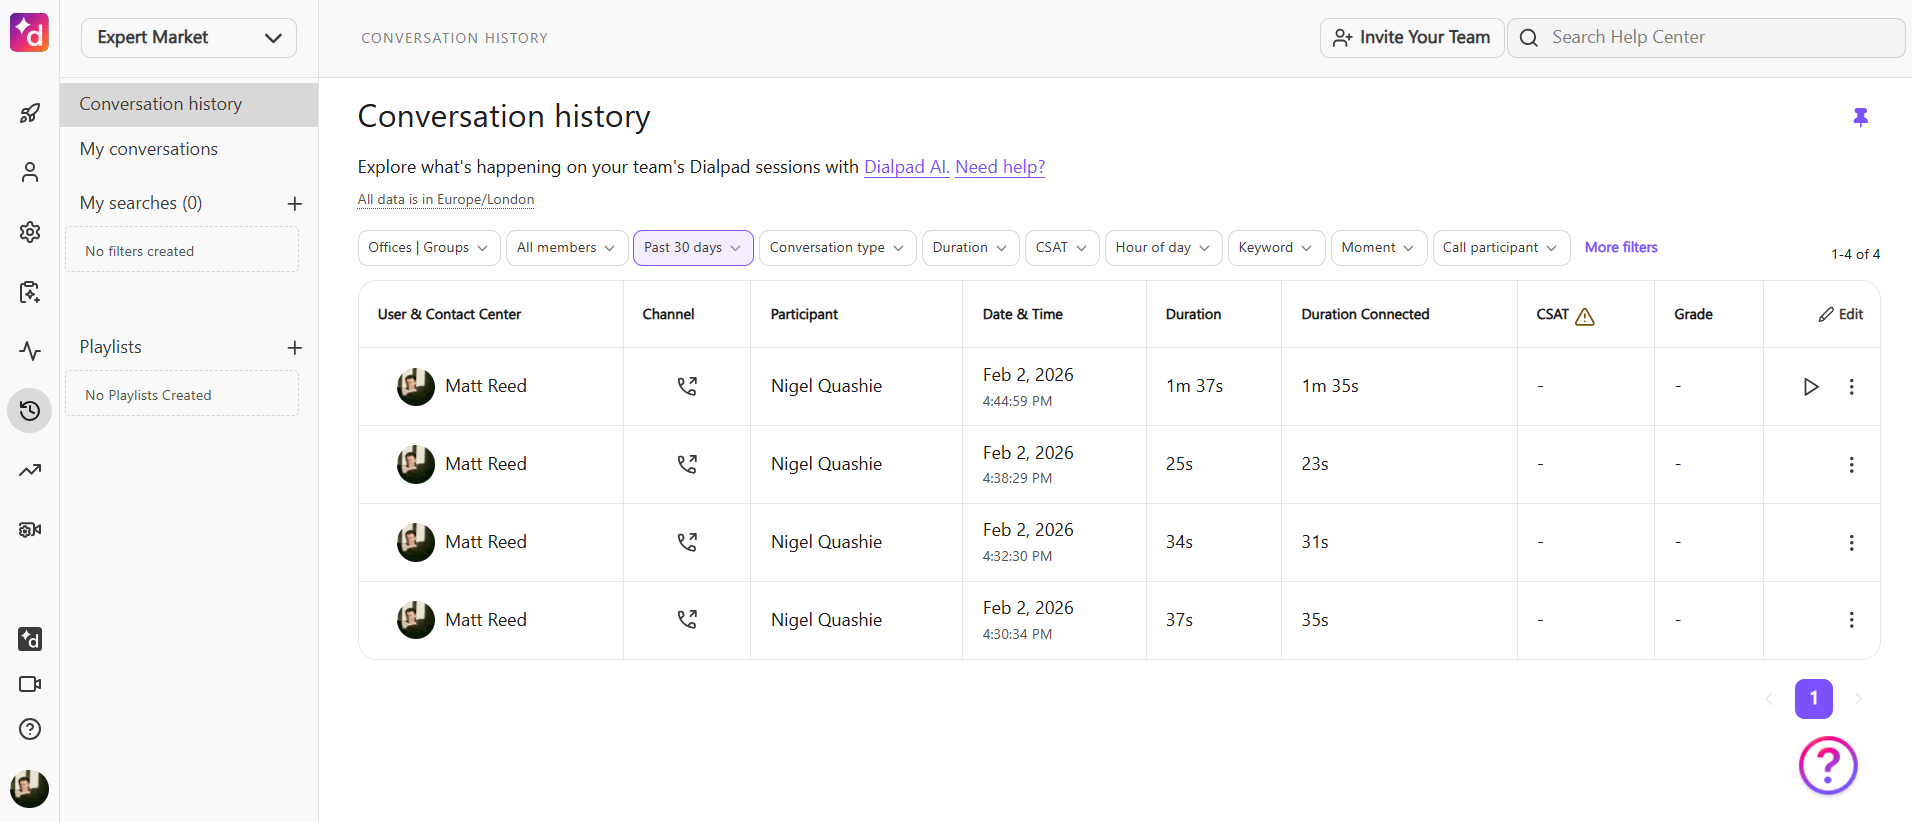Open the CSAT filter dropdown
Viewport: 1912px width, 822px height.
pos(1062,248)
